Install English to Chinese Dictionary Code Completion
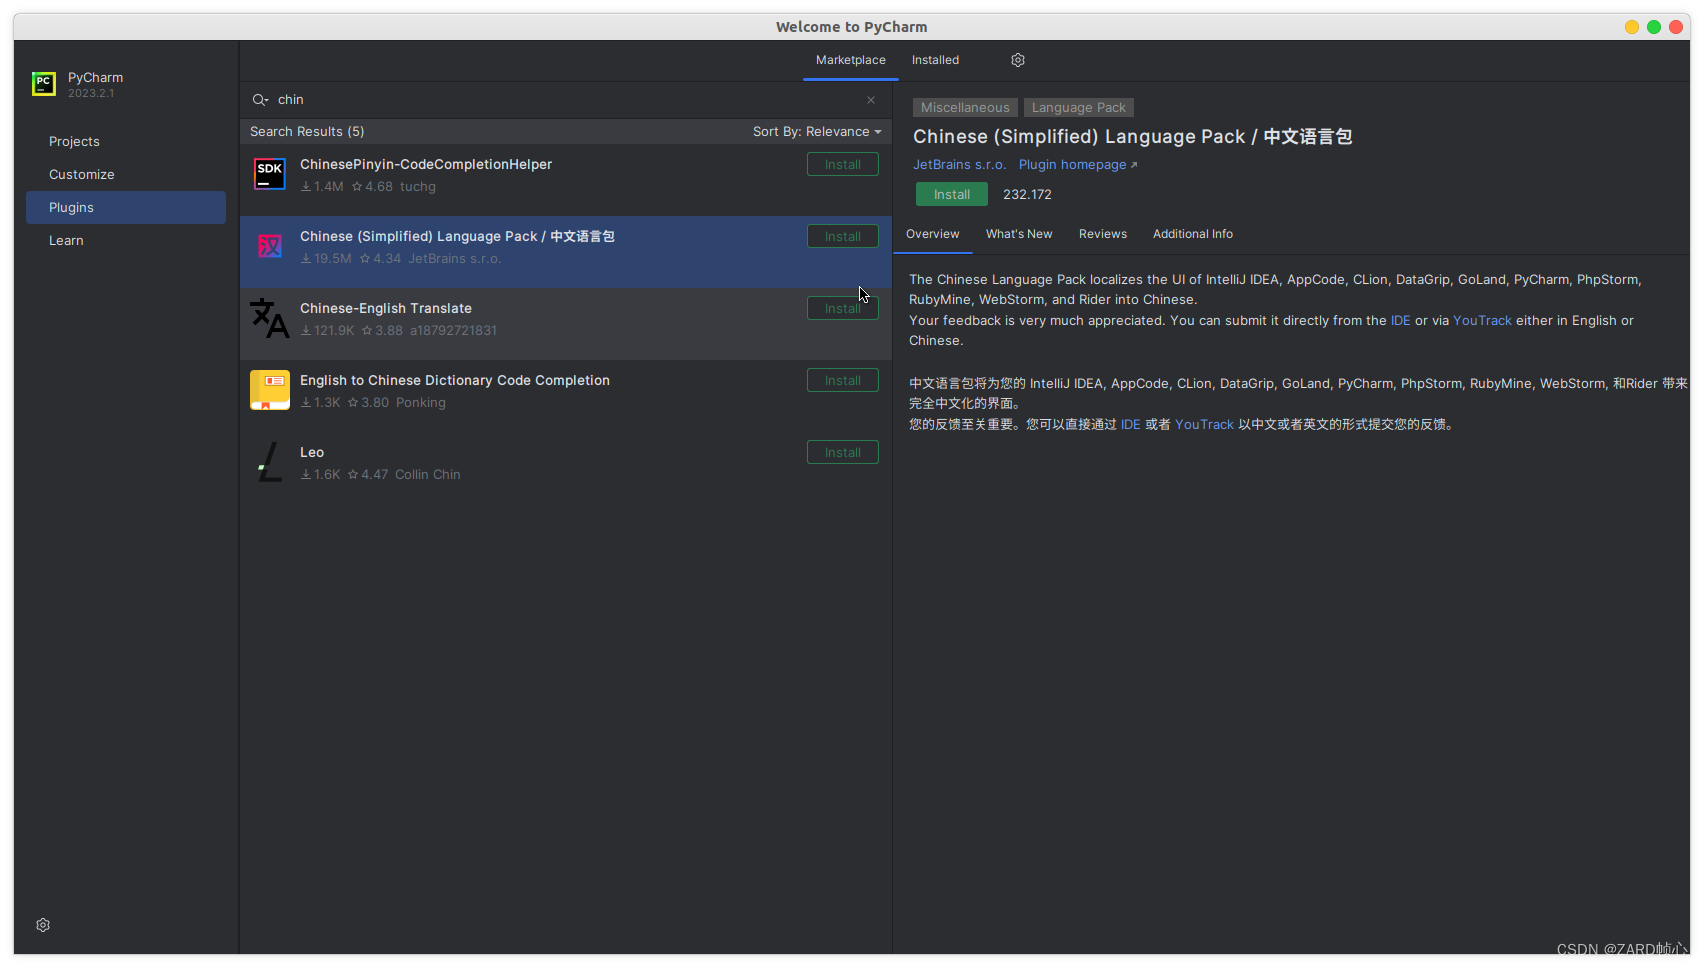This screenshot has width=1704, height=968. pos(843,381)
